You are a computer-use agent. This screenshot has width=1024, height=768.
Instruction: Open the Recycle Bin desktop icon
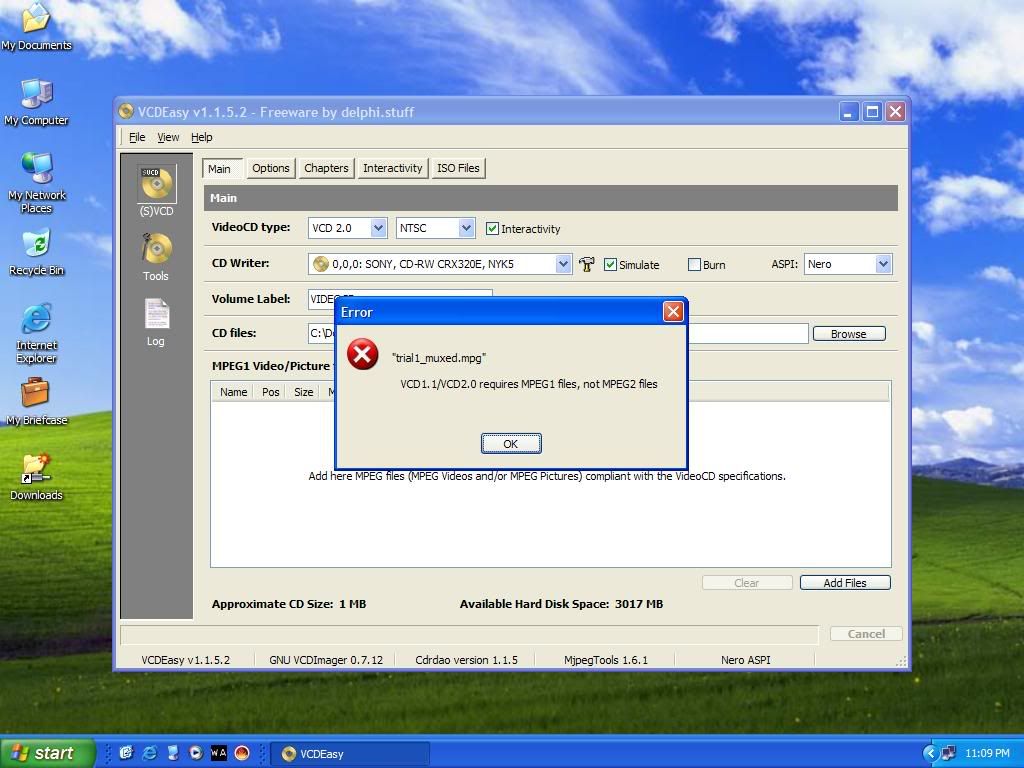click(x=37, y=252)
